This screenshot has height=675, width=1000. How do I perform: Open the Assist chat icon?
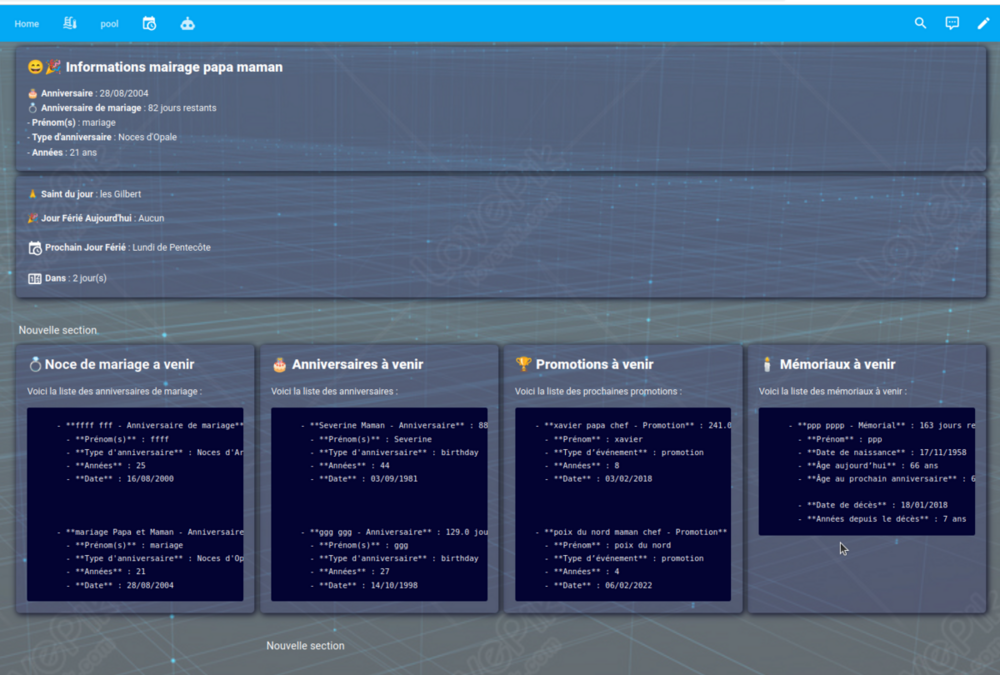[952, 23]
